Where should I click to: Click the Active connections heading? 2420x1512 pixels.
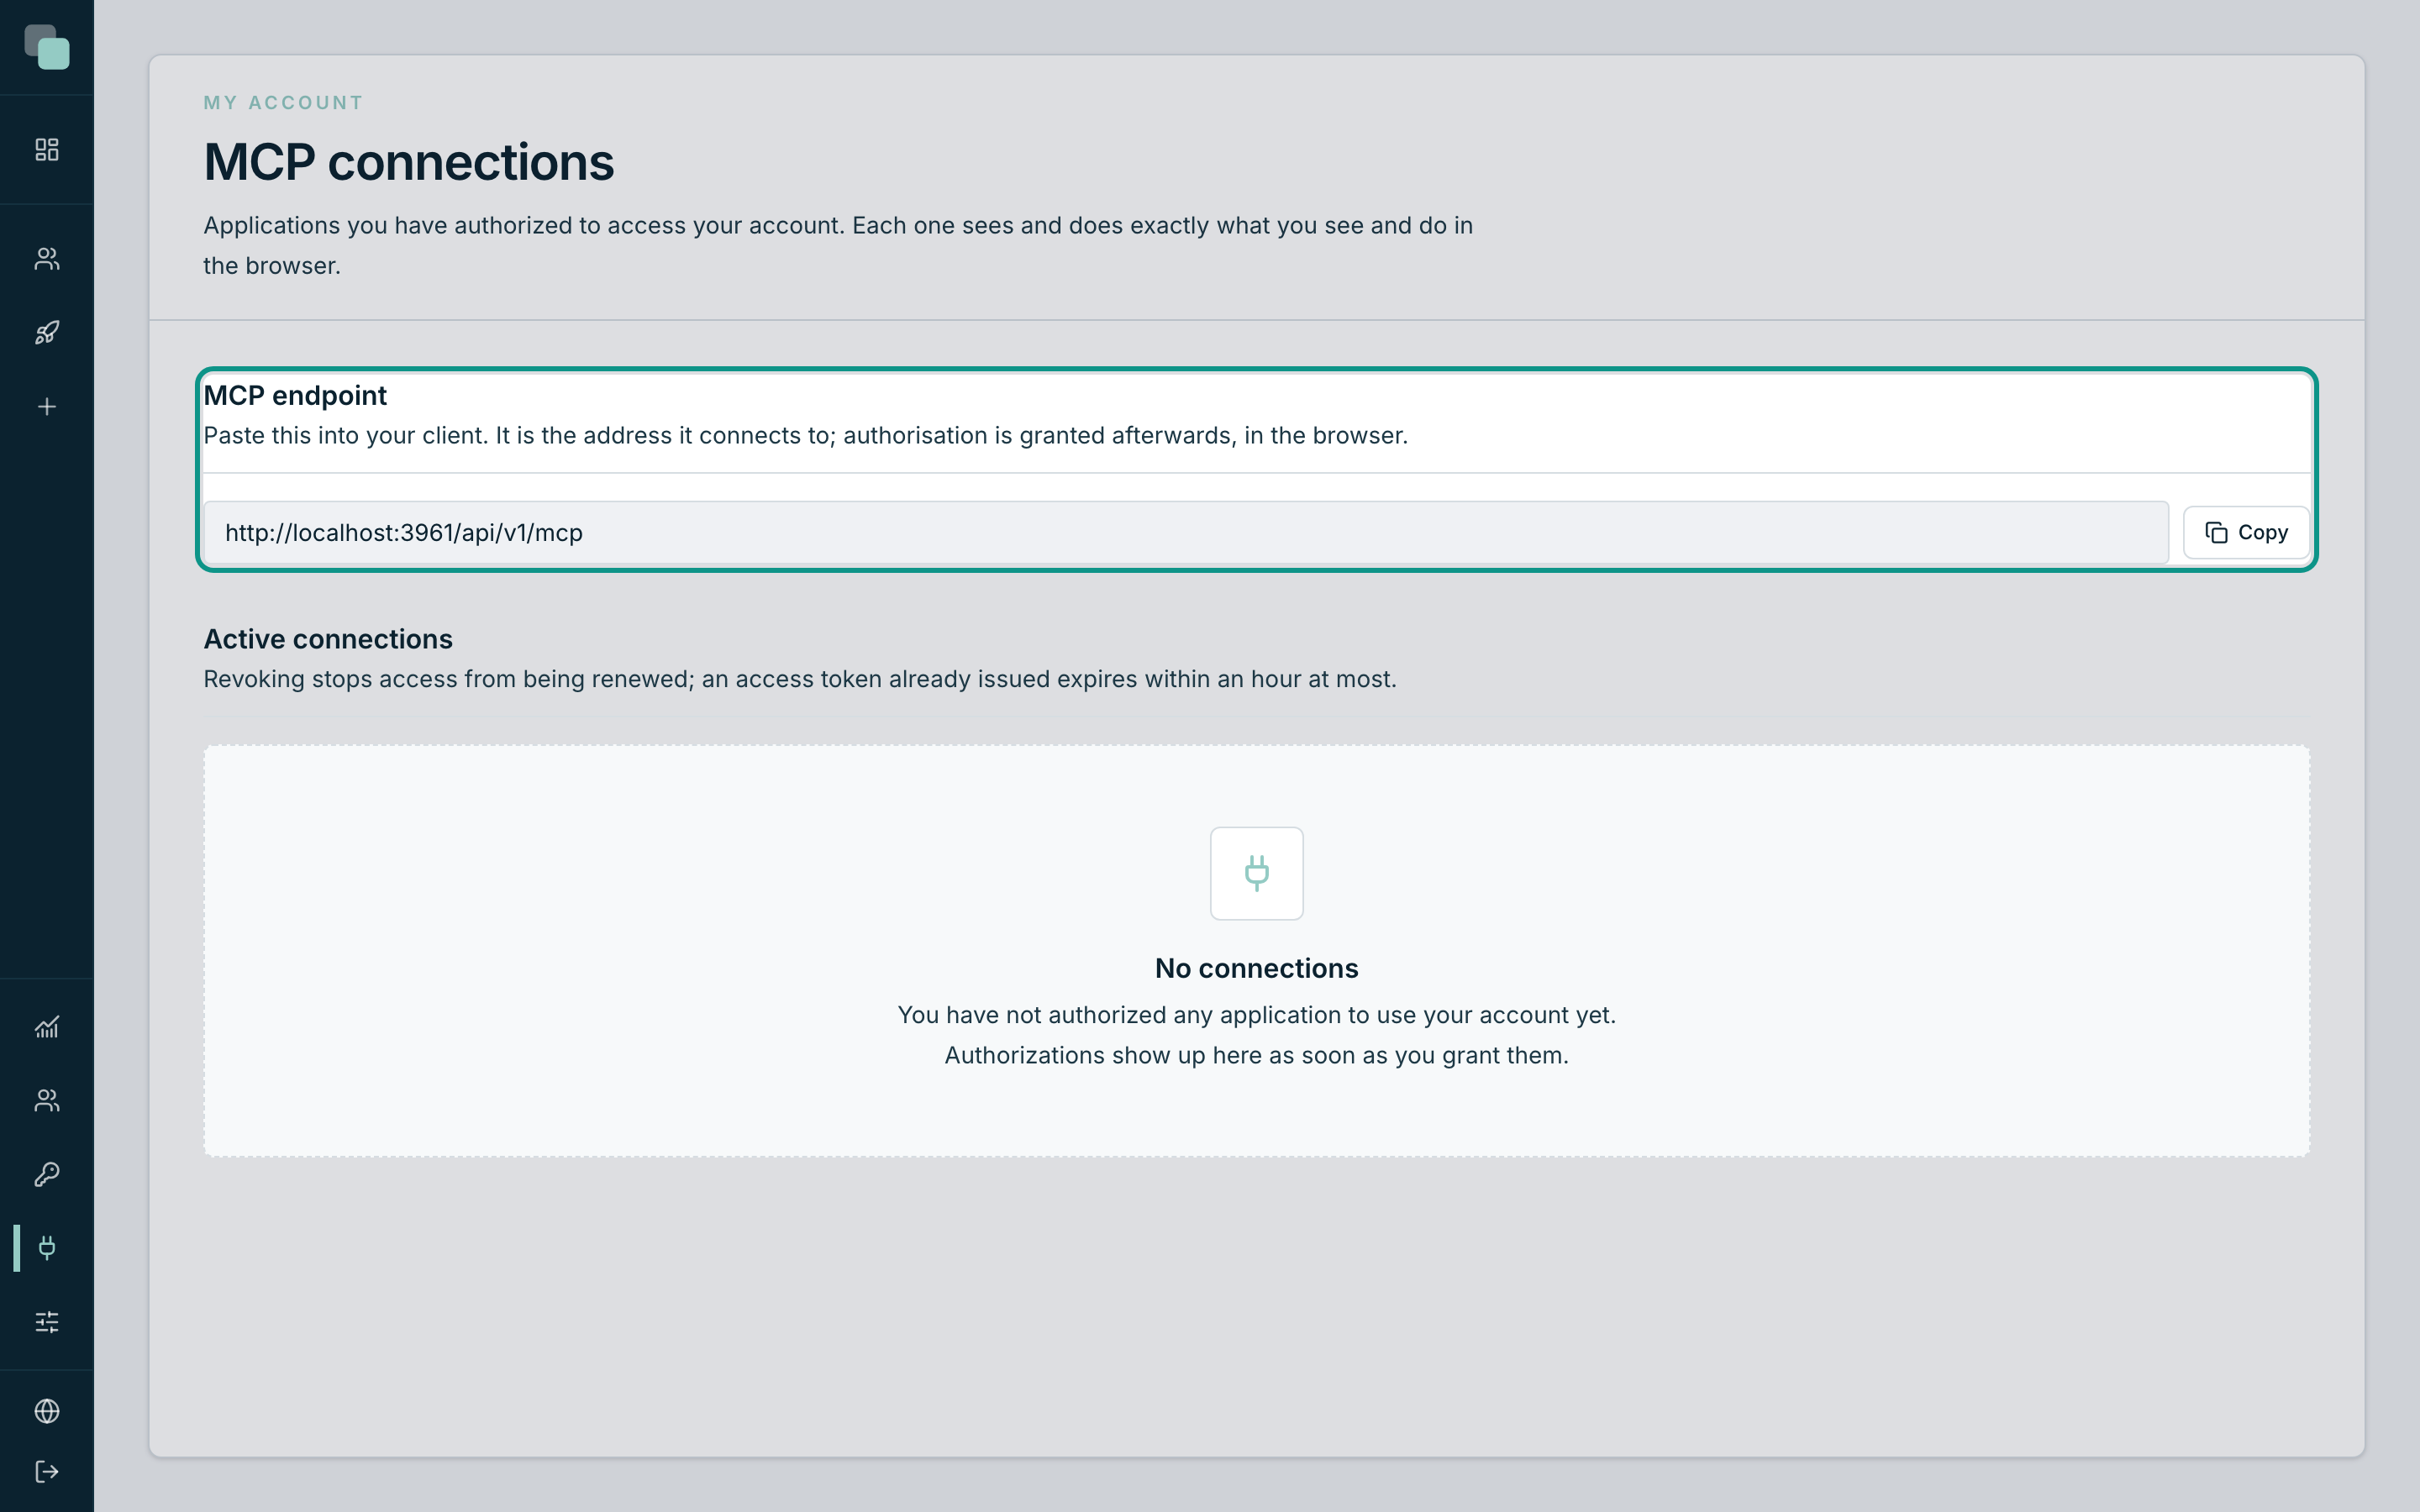pos(328,639)
